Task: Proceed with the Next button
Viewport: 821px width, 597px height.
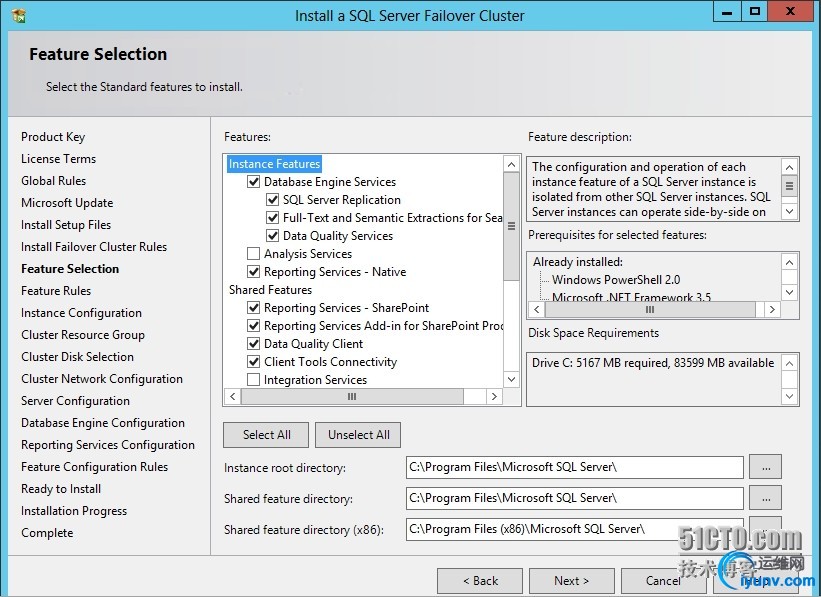Action: [x=572, y=581]
